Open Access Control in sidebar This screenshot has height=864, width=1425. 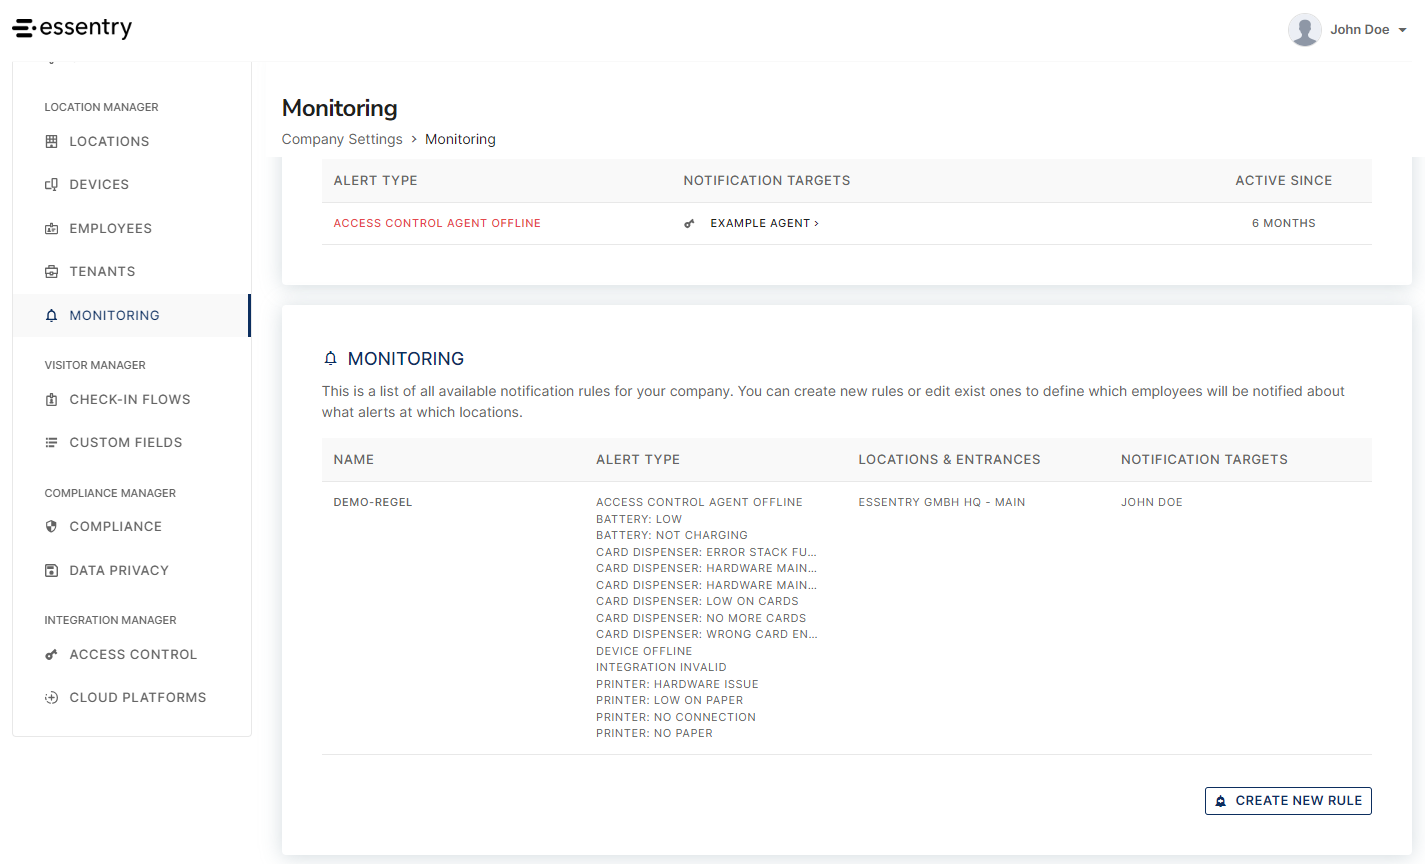point(131,655)
